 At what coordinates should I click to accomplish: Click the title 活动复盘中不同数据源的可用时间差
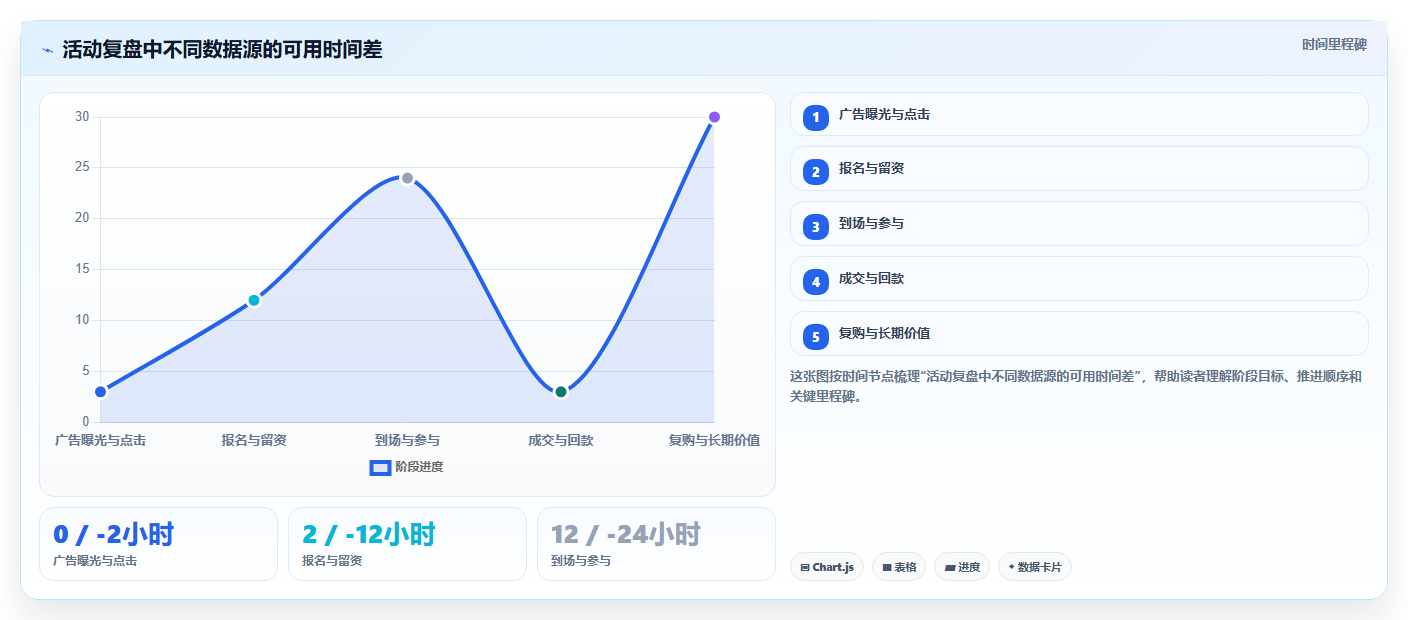coord(222,49)
